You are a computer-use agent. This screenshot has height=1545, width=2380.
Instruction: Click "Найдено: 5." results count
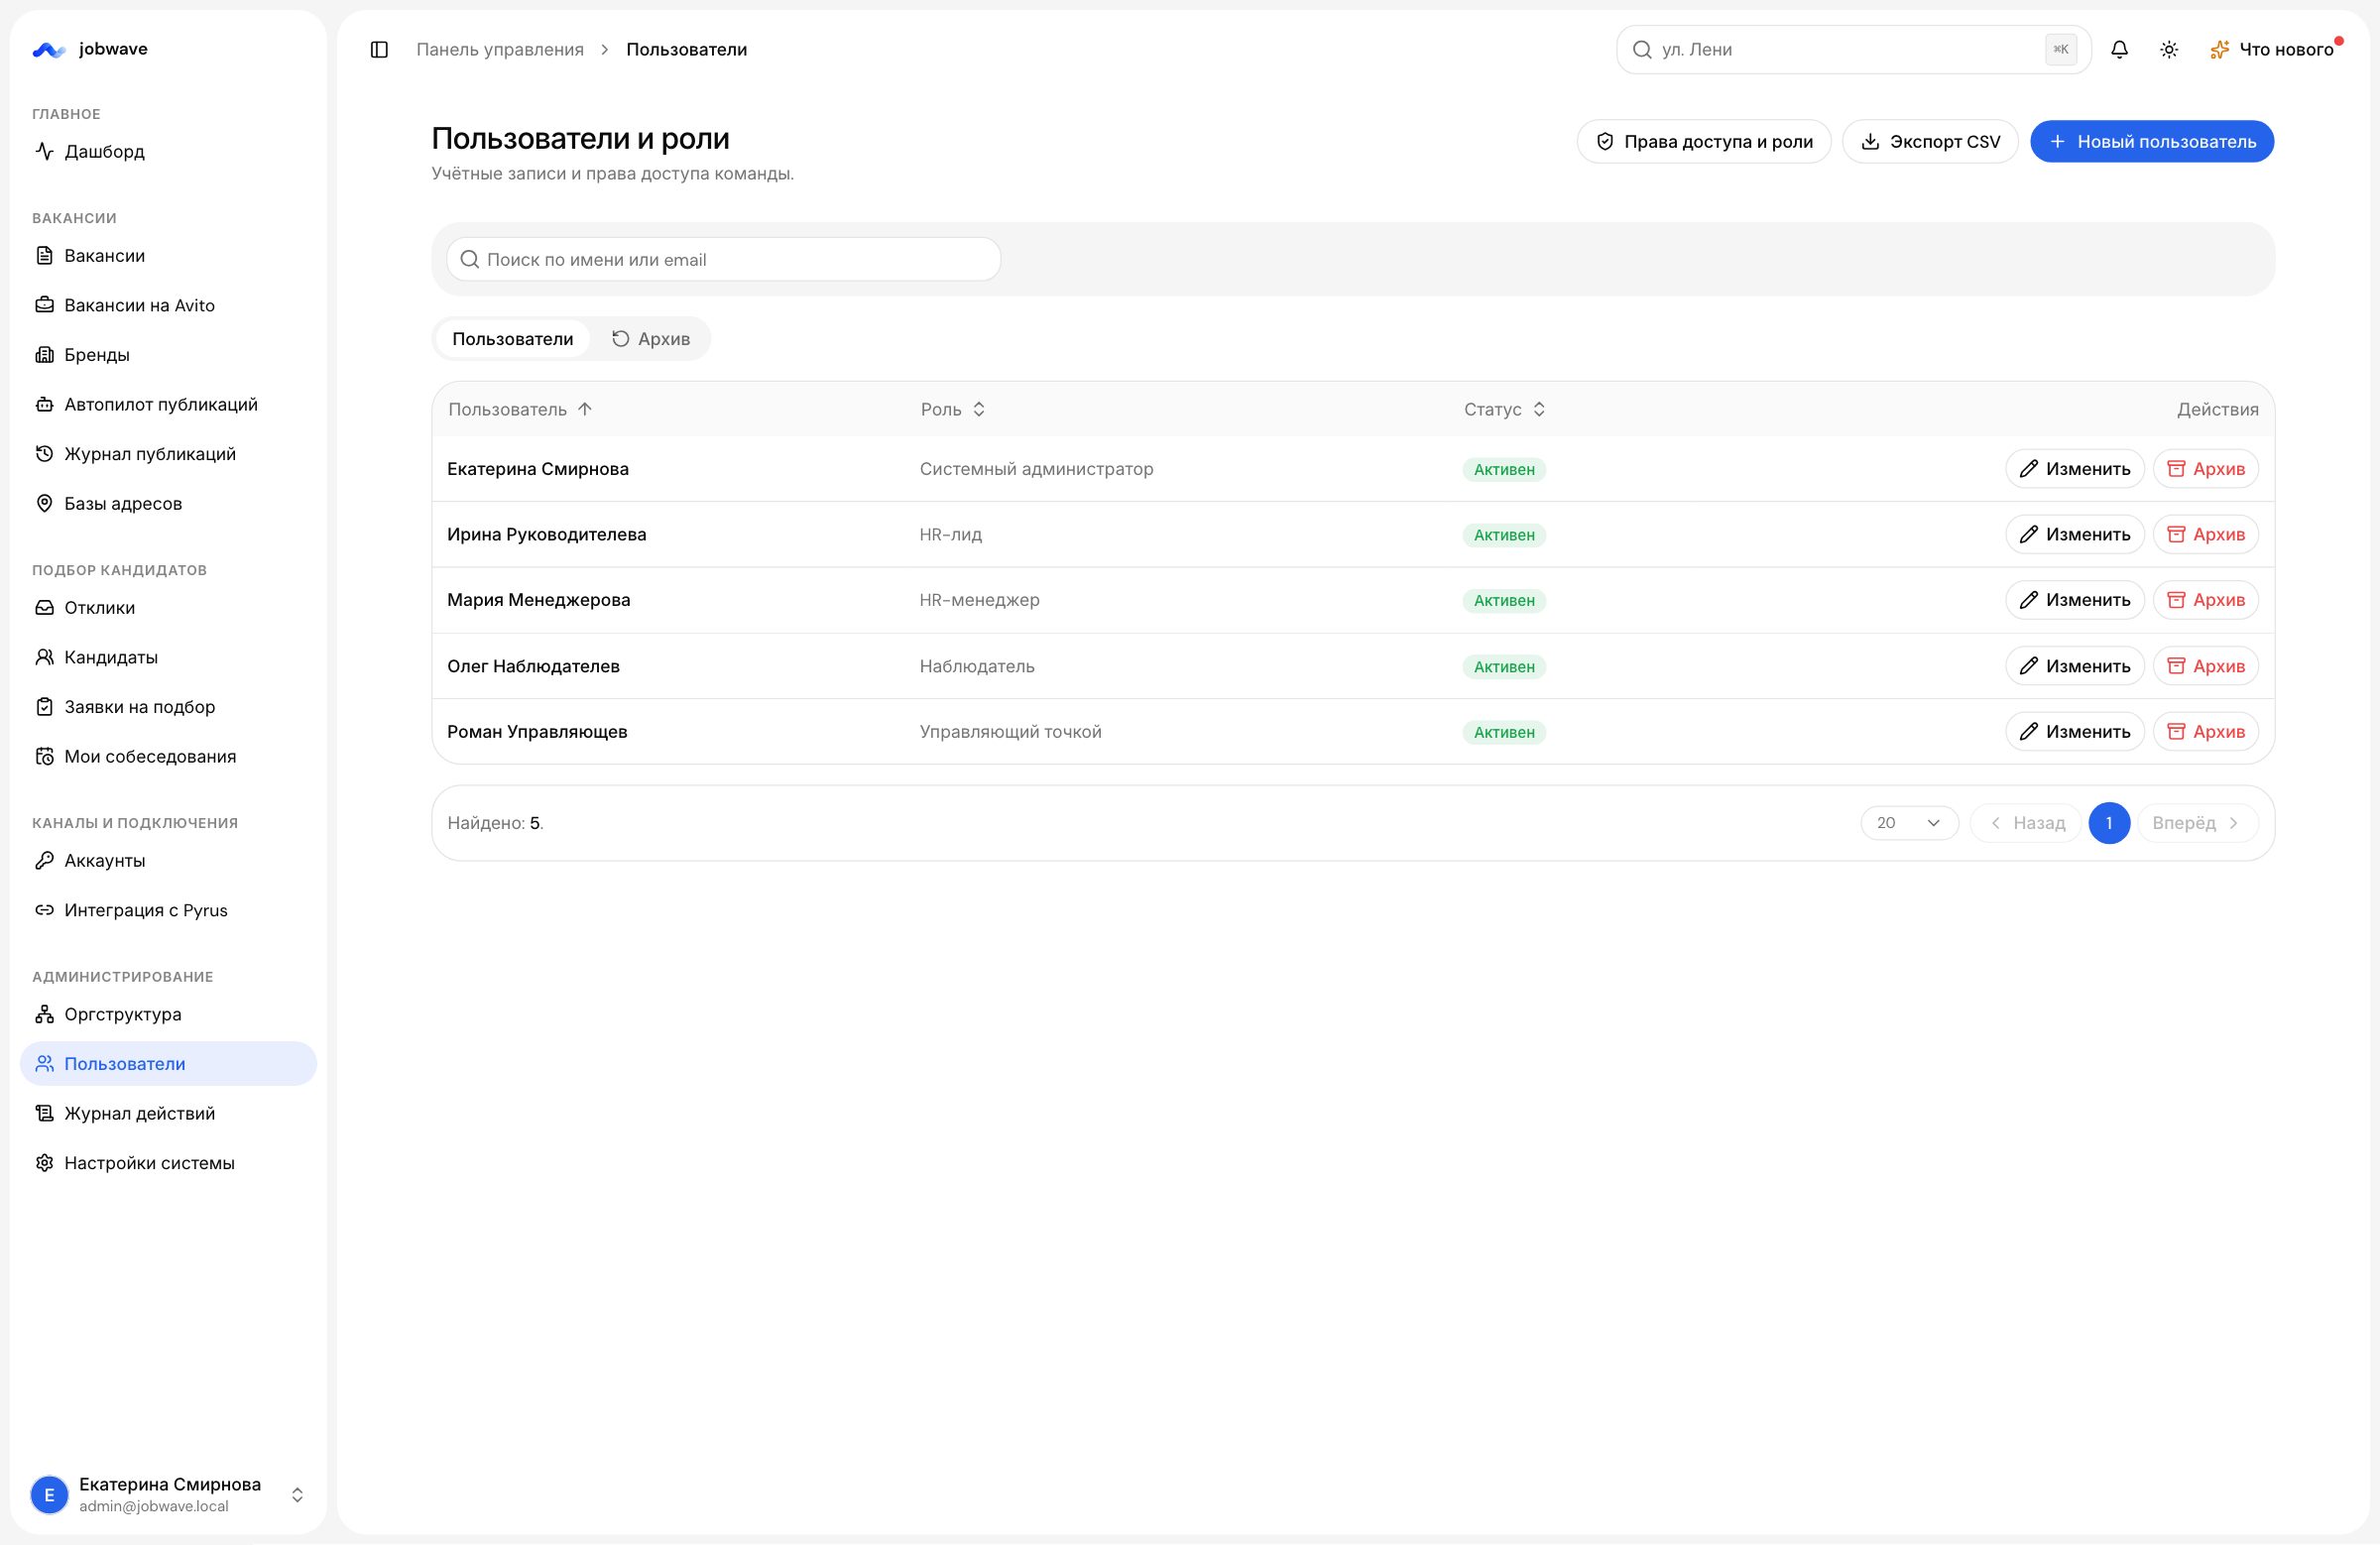tap(495, 822)
